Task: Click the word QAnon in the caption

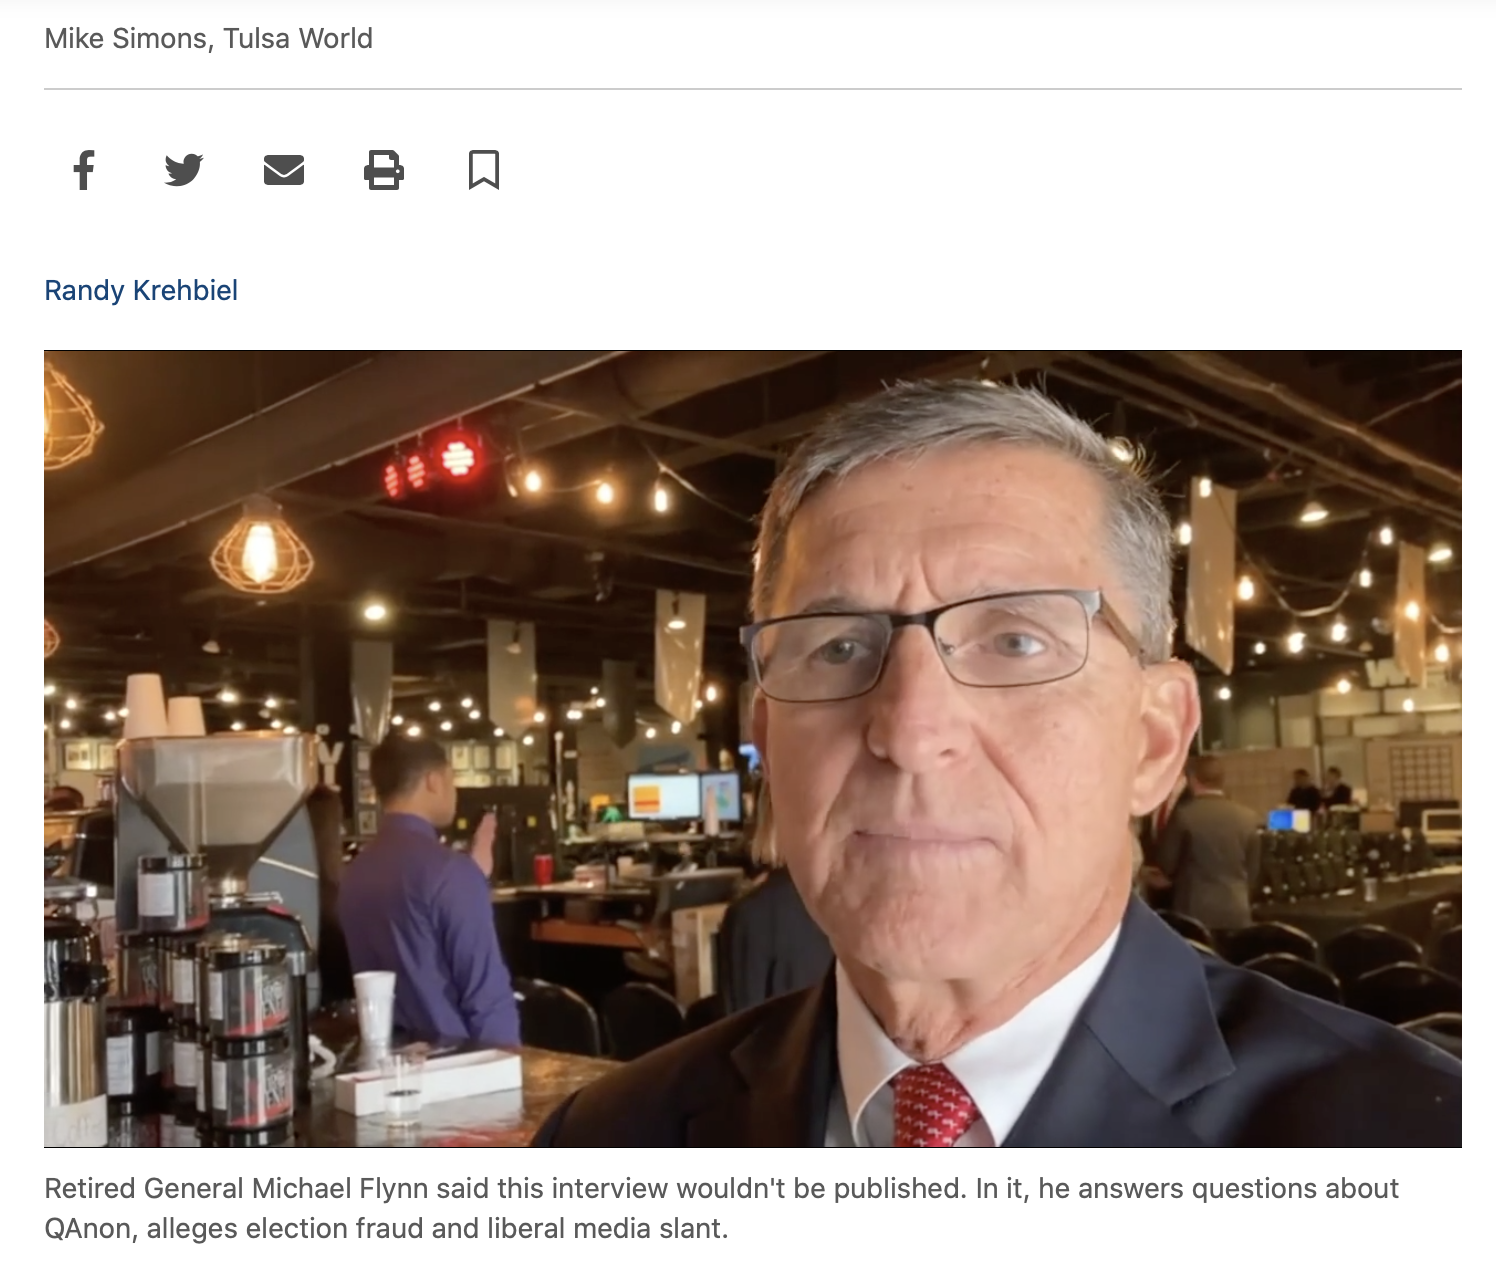Action: coord(88,1228)
